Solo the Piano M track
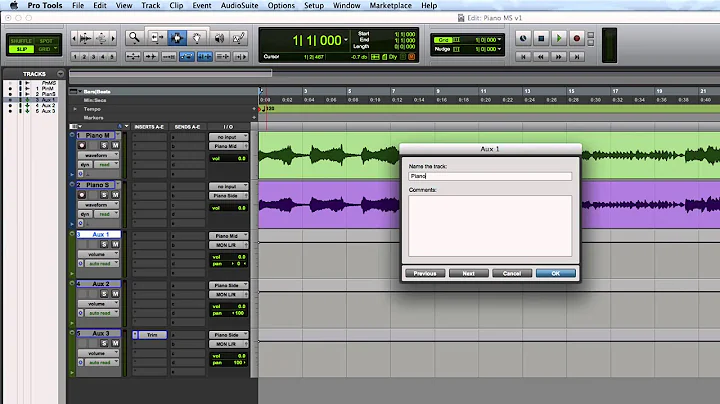Image resolution: width=720 pixels, height=404 pixels. pos(104,146)
